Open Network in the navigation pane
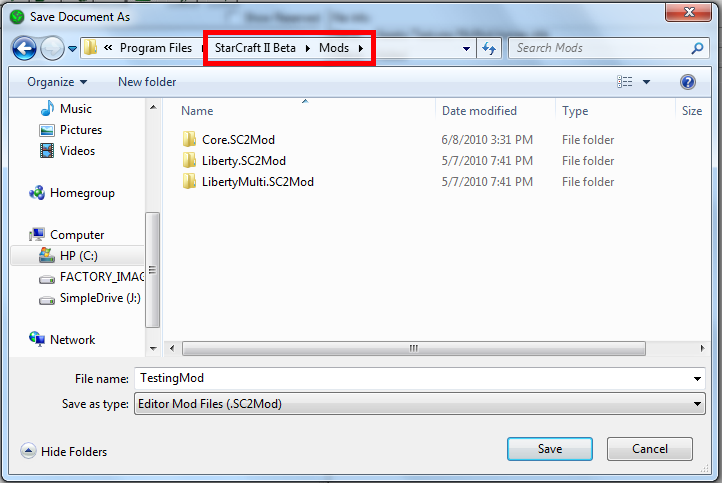Screen dimensions: 722x483 point(72,340)
